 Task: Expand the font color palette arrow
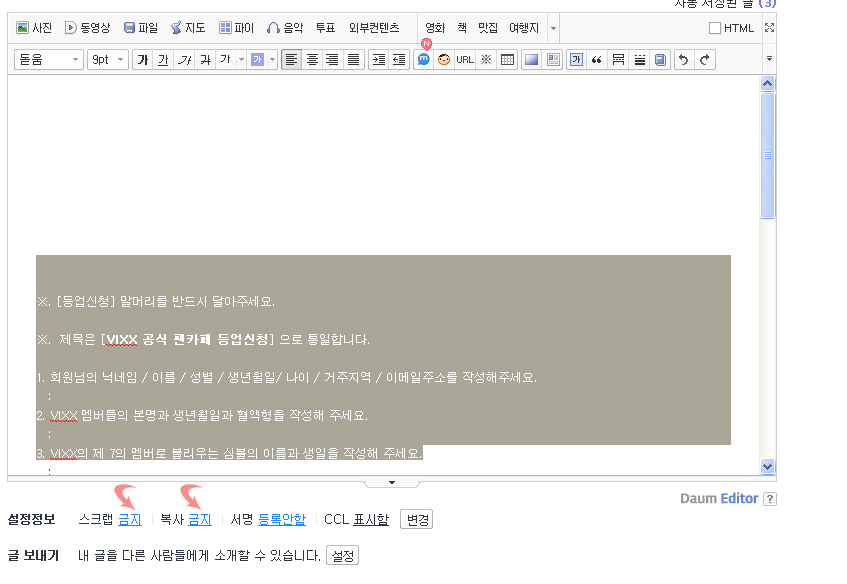point(241,59)
